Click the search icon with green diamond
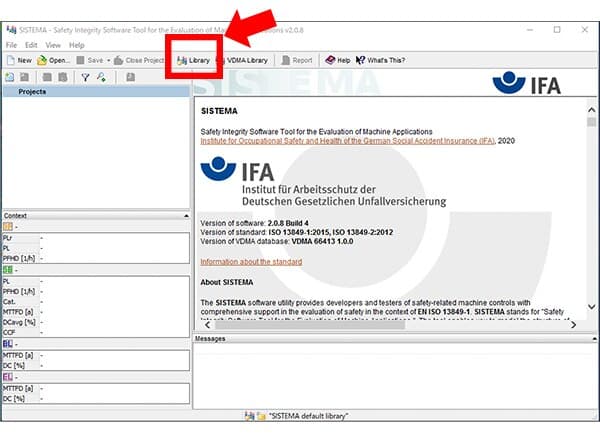Screen dimensions: 600x444 [101, 77]
